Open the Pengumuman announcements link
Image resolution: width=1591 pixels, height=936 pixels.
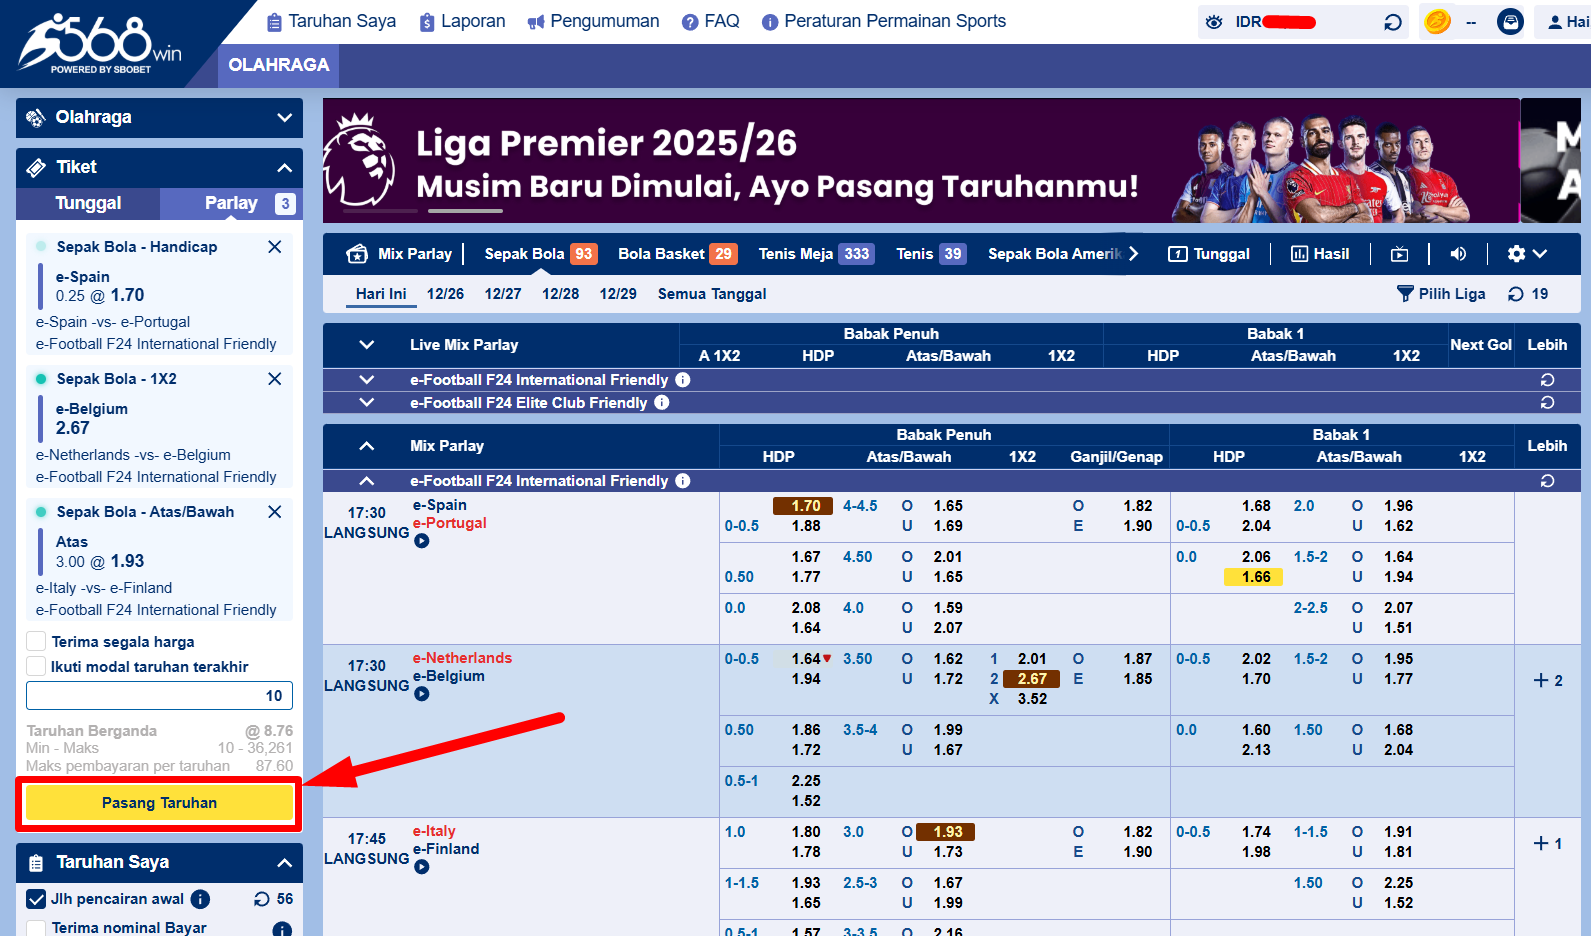593,21
